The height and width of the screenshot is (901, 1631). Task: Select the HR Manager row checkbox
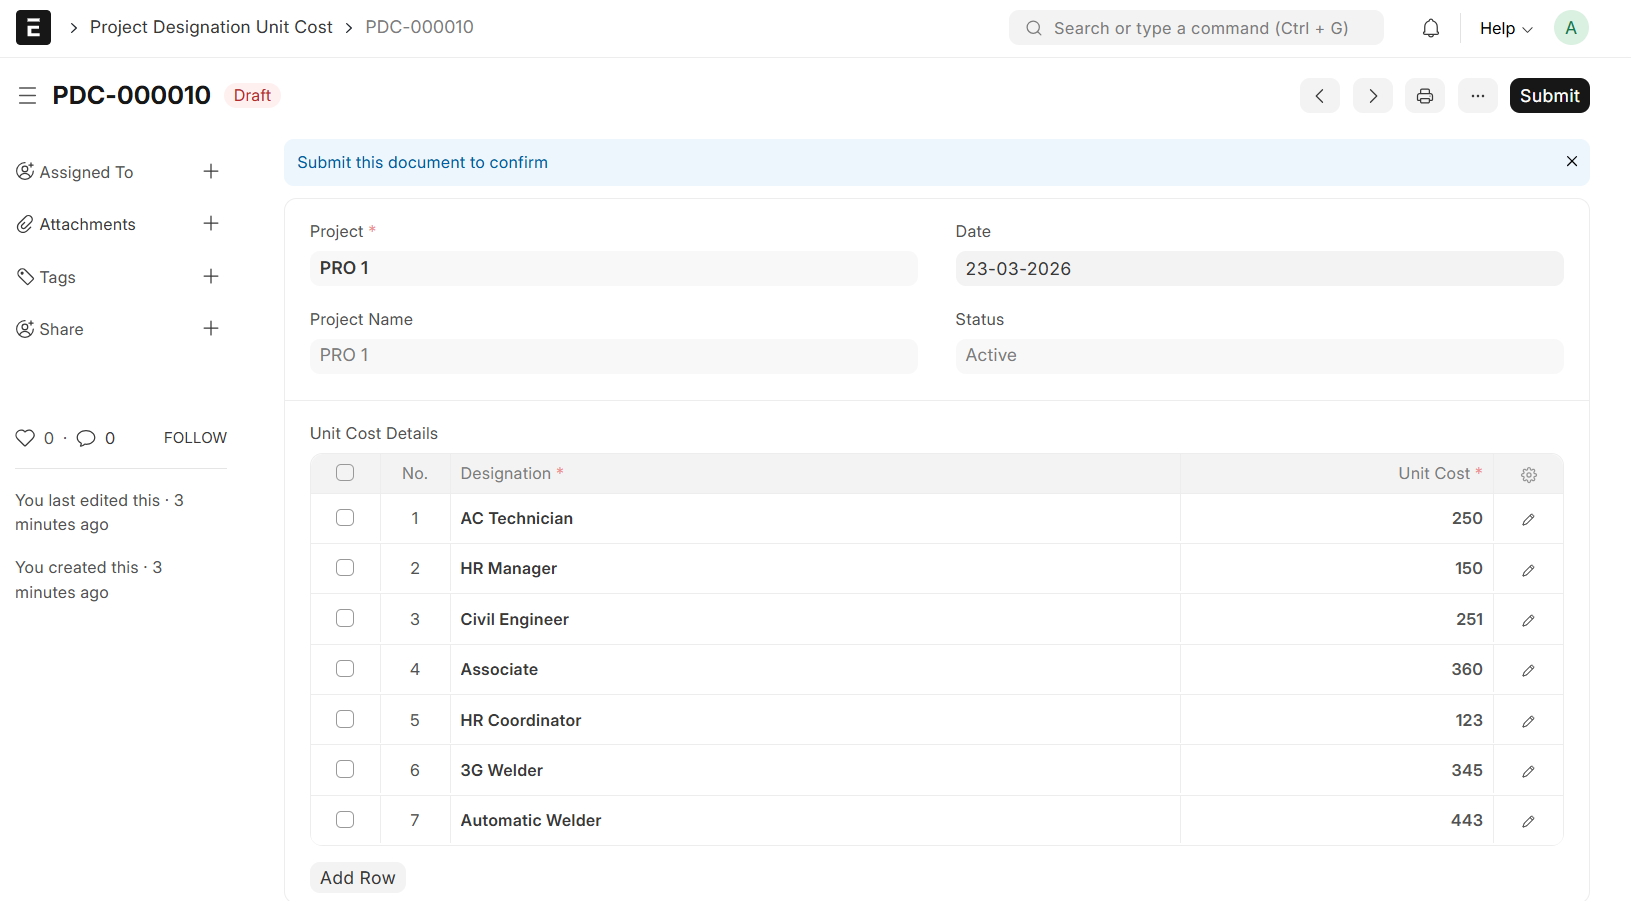345,568
